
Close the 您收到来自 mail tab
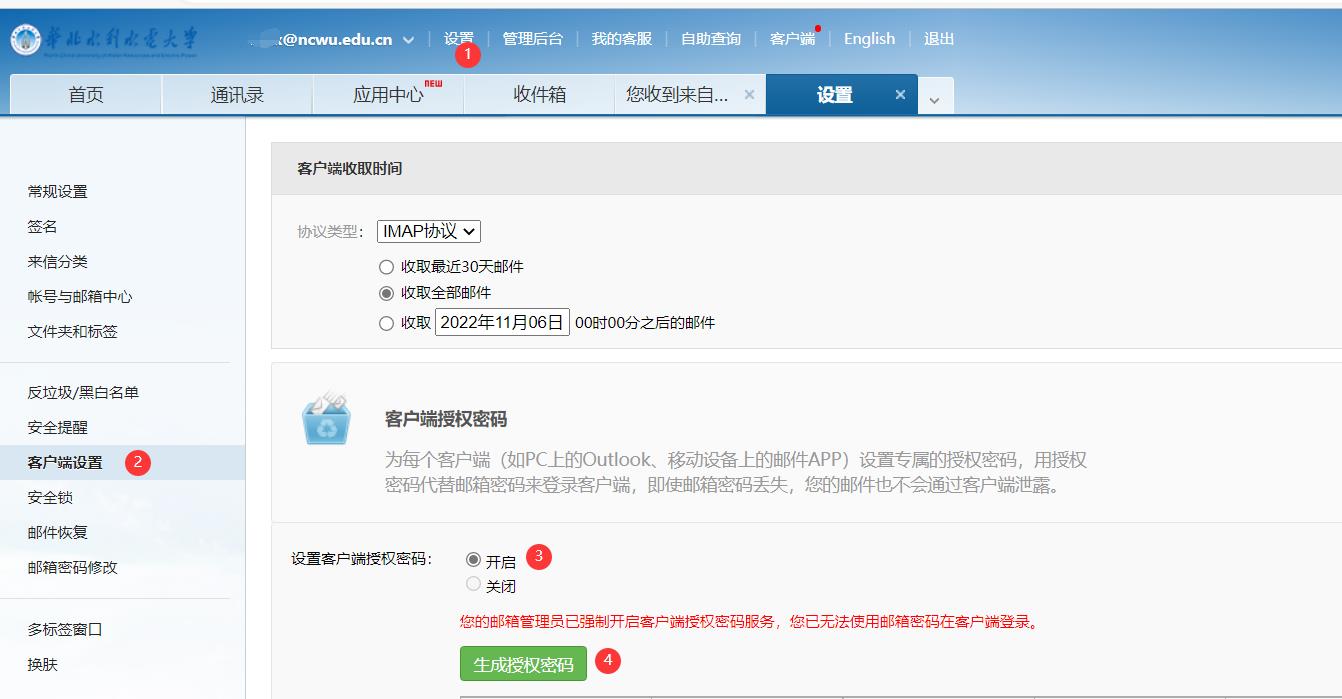coord(748,95)
